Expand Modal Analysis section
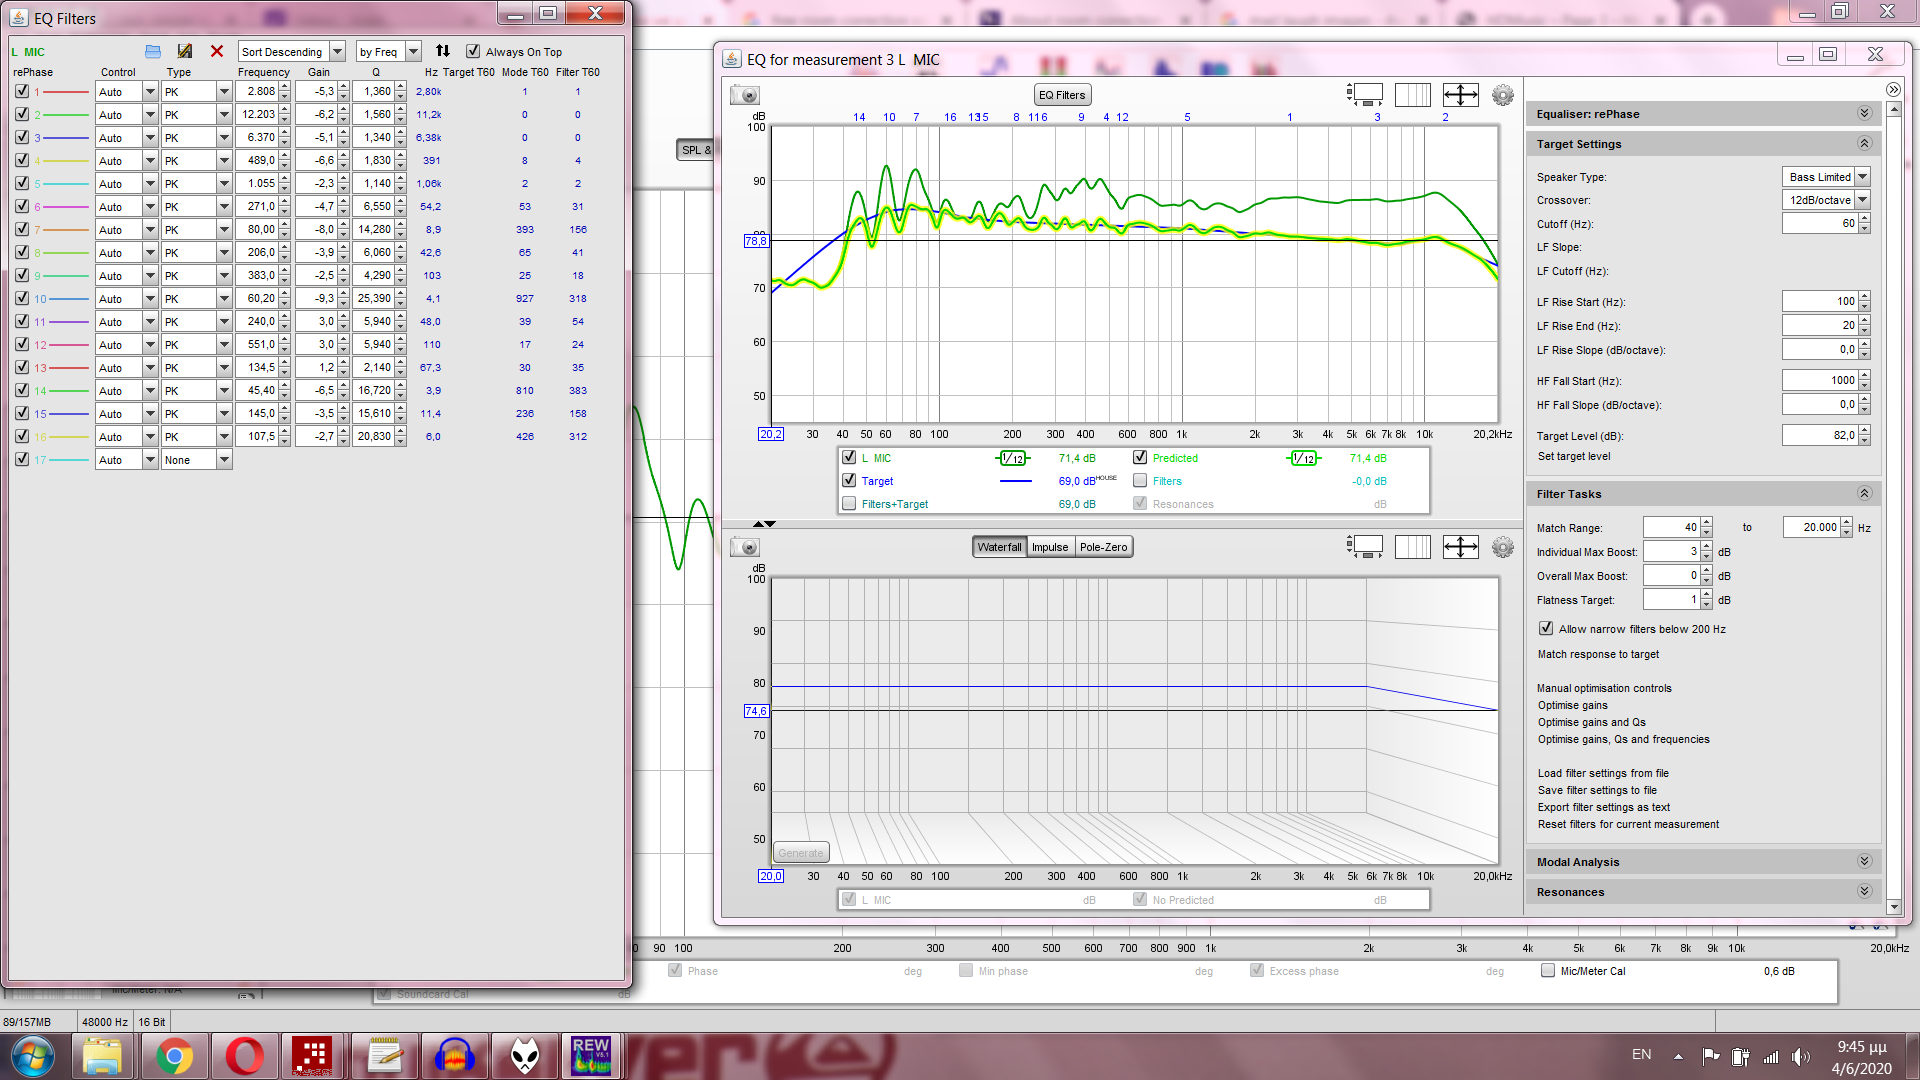Screen dimensions: 1920x1080 click(1864, 861)
